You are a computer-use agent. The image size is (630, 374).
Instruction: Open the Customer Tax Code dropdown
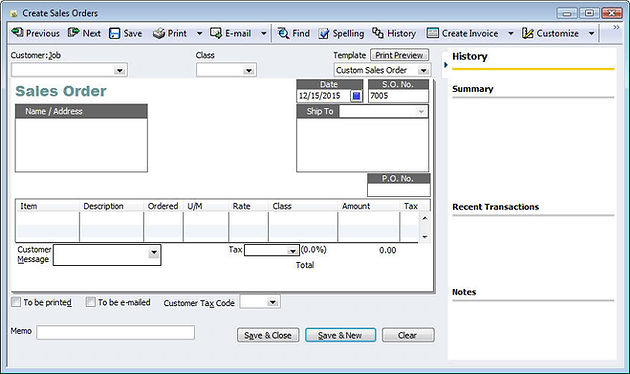tap(272, 302)
